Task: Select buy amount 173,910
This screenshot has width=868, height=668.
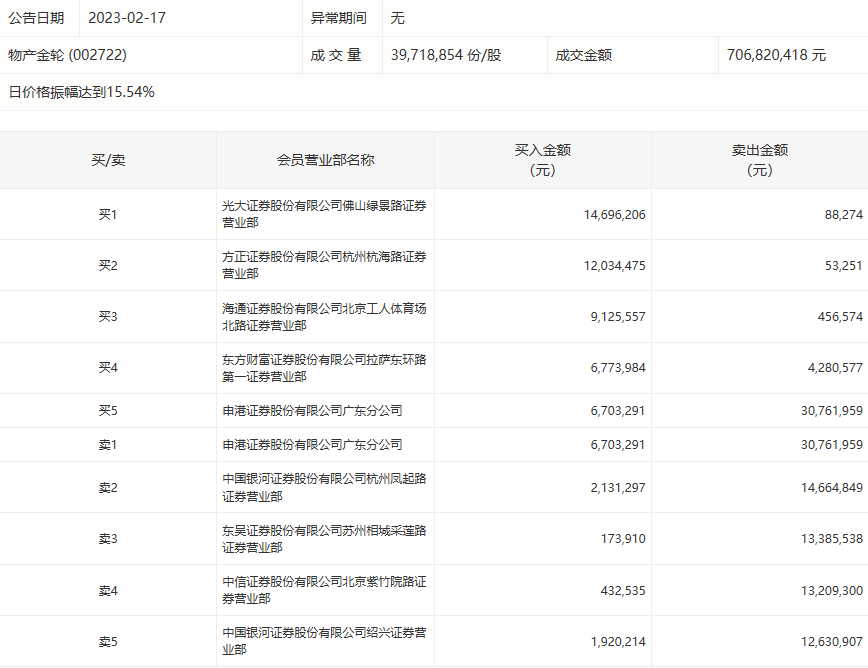Action: 623,538
